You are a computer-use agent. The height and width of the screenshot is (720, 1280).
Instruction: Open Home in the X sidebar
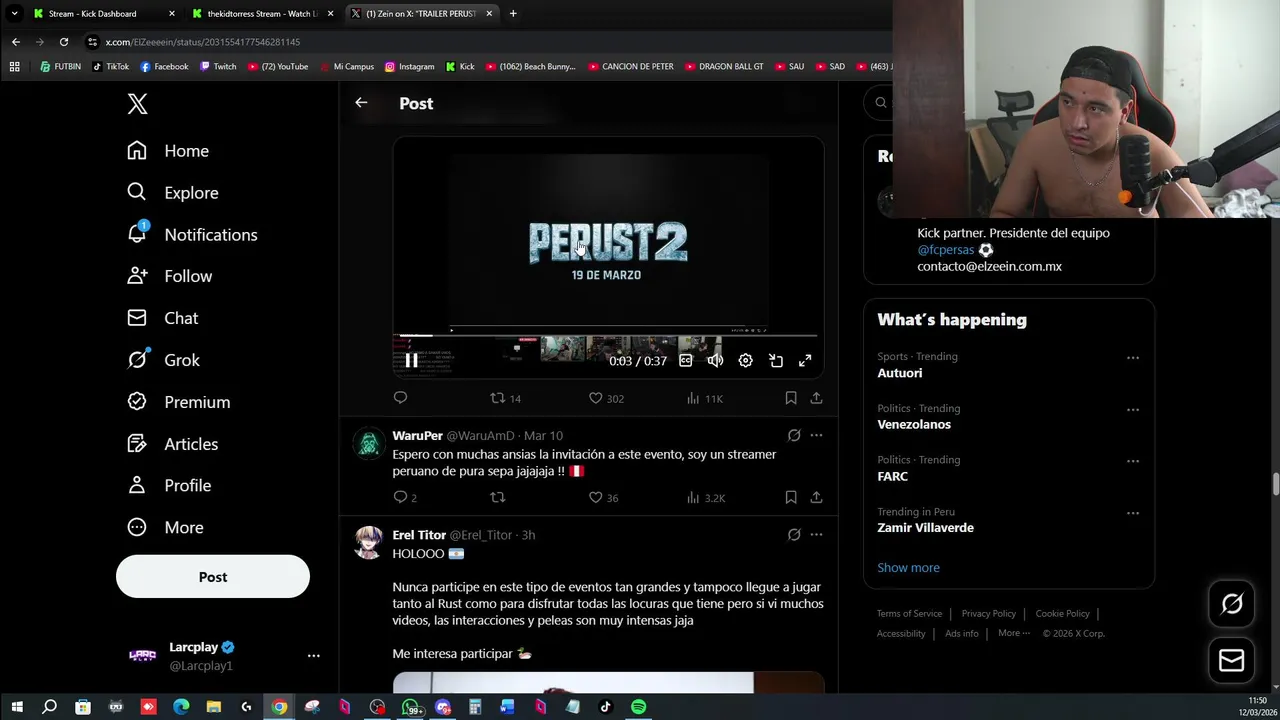point(168,151)
